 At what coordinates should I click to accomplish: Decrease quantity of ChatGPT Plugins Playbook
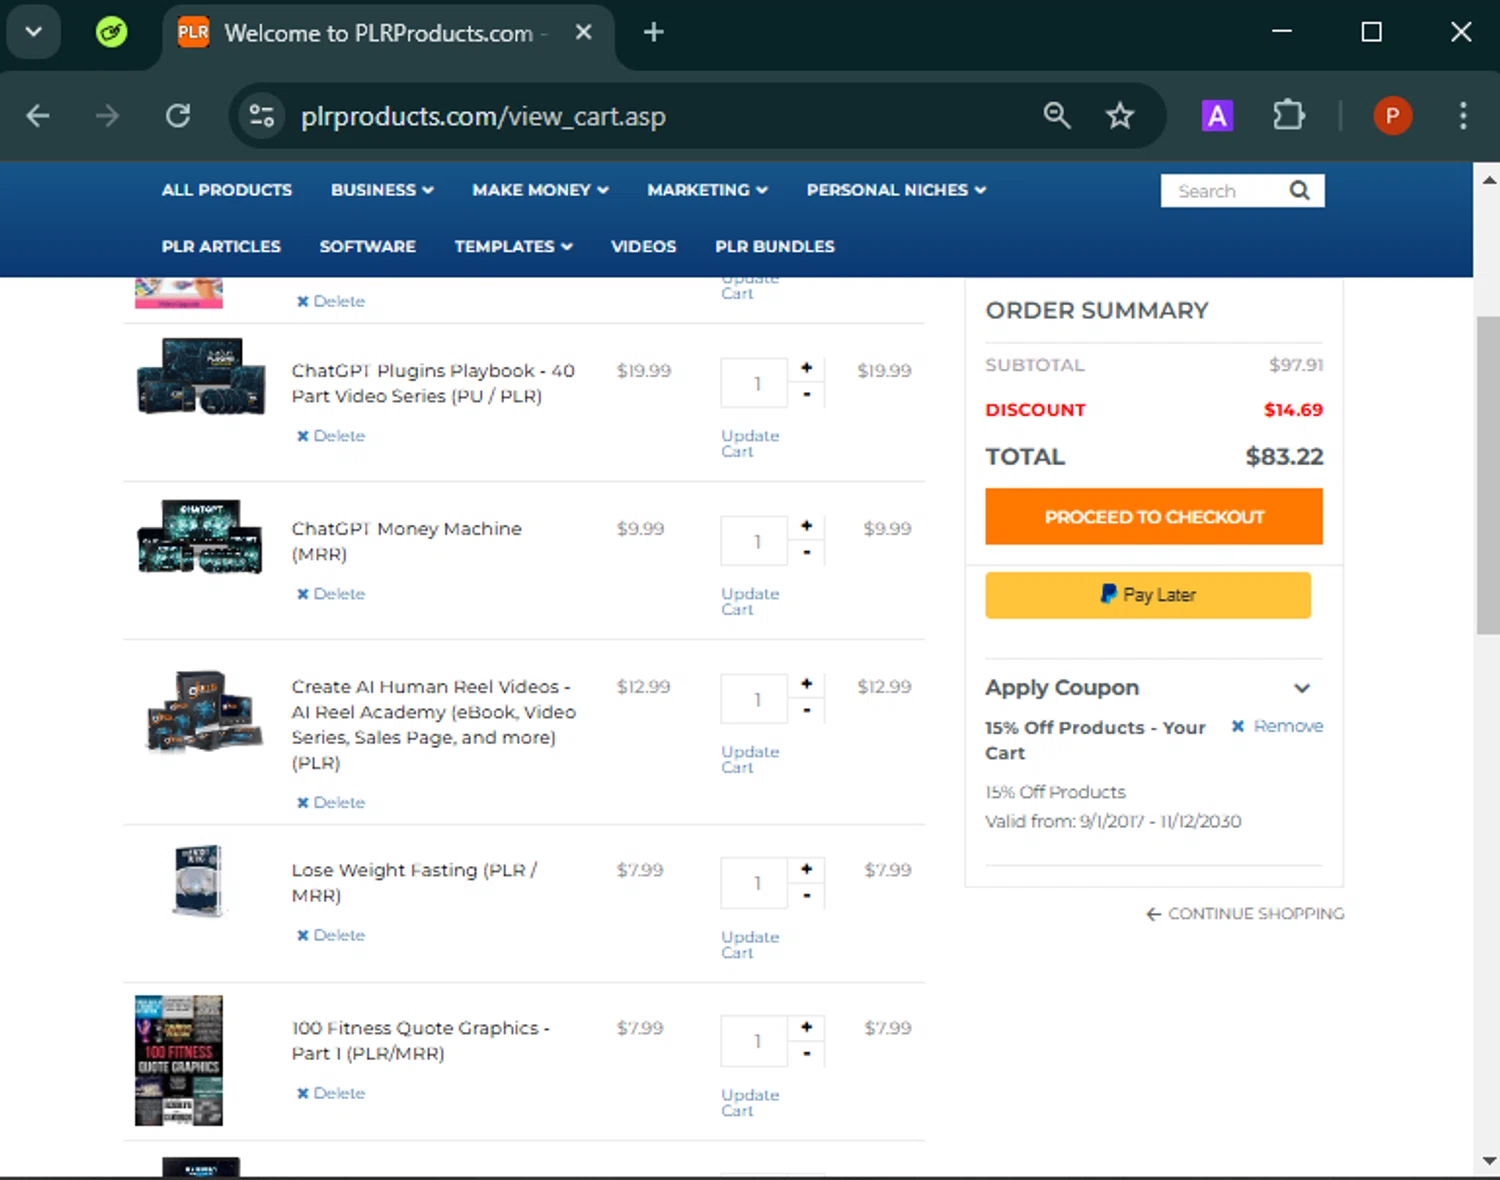coord(807,395)
